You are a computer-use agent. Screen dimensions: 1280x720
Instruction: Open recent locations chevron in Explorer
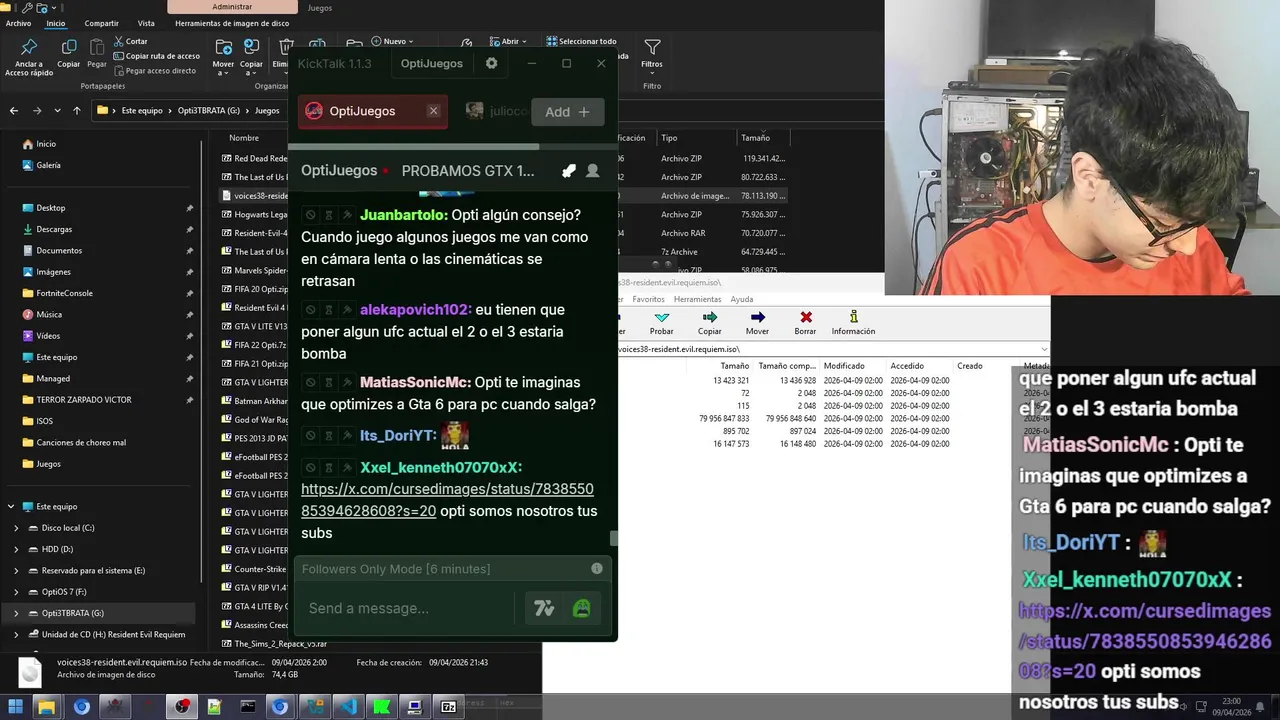[58, 111]
